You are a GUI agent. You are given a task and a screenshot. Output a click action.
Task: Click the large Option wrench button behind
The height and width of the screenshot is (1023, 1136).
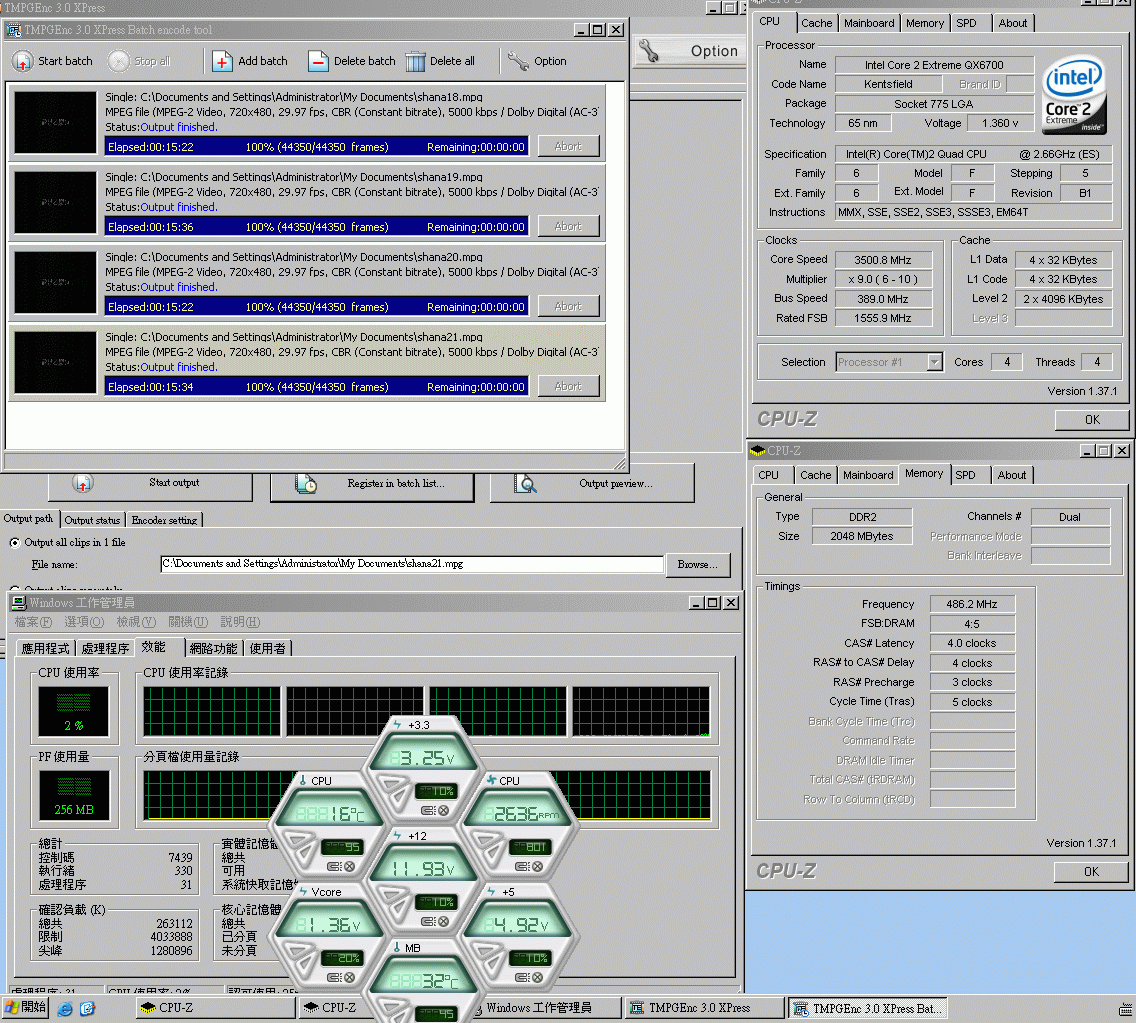tap(690, 51)
